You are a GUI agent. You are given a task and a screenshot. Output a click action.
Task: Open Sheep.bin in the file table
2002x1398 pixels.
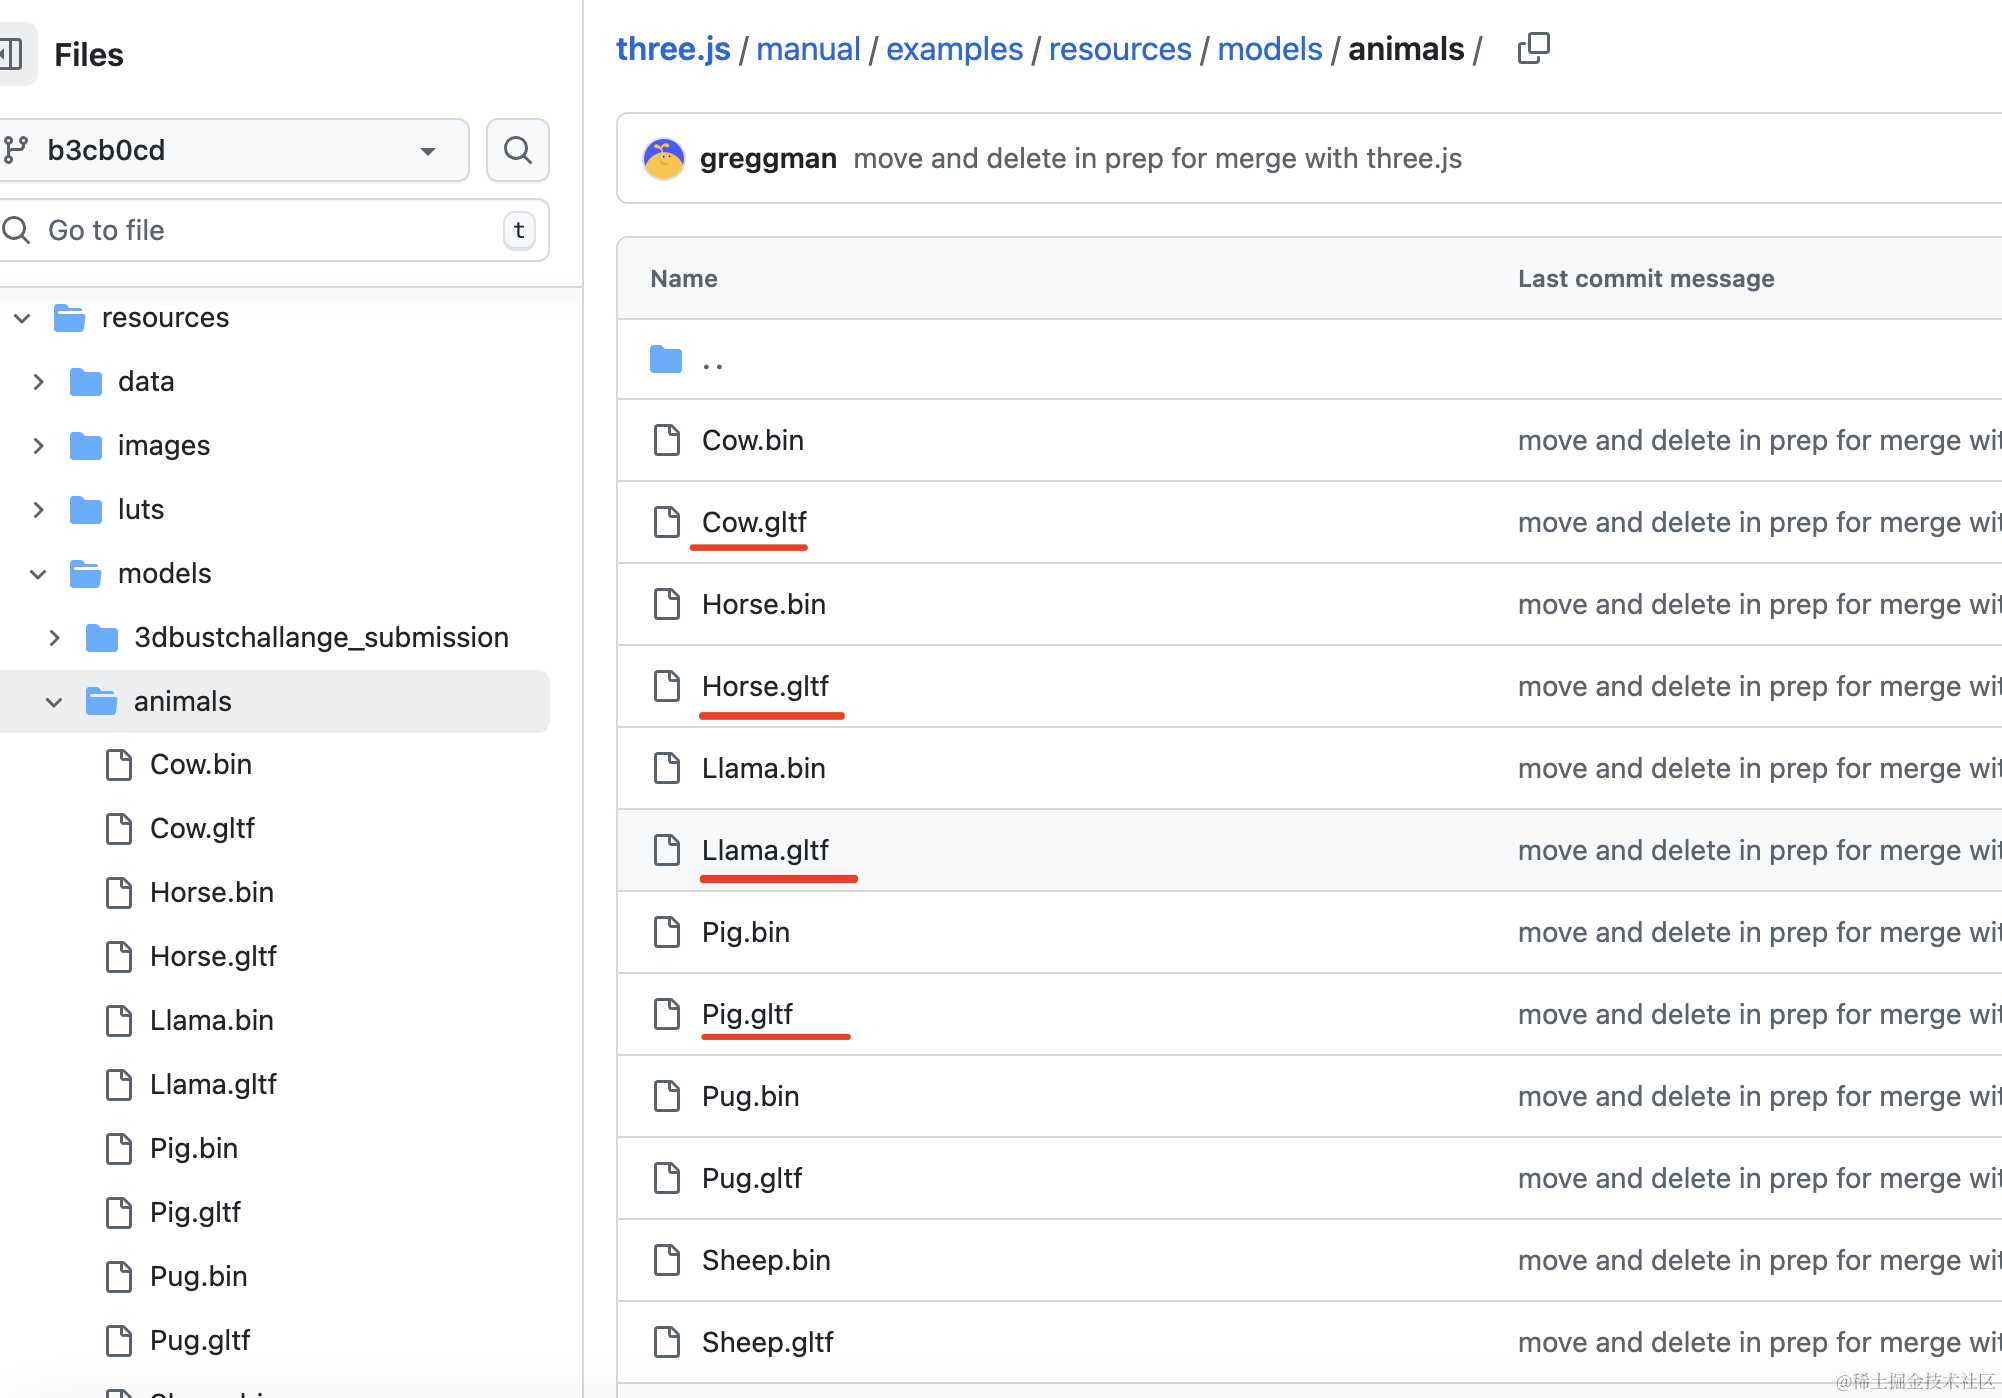766,1260
